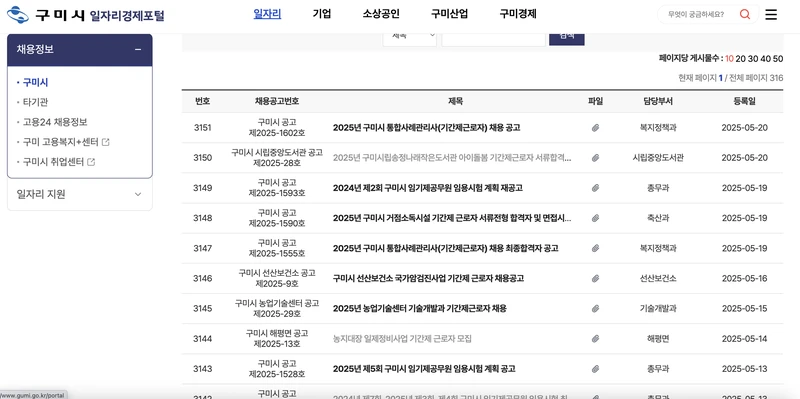Open attachment icon for post 3150

595,158
